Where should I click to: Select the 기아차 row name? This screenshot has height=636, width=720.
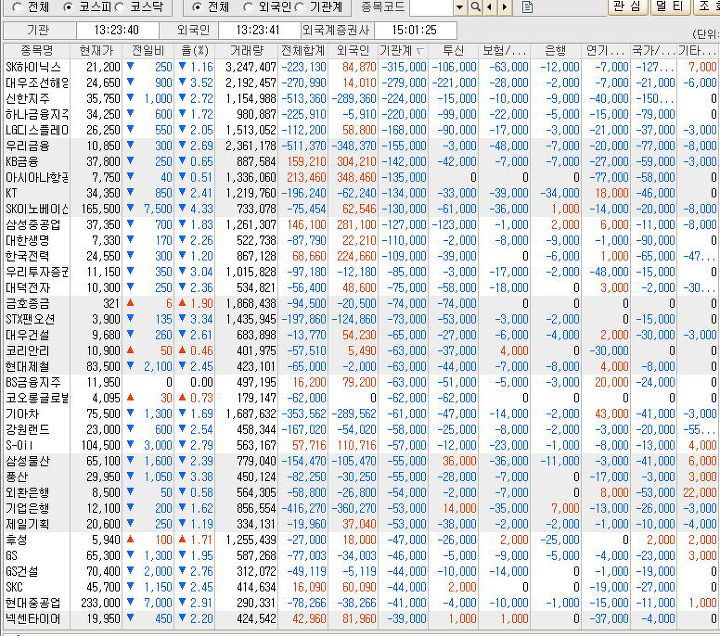coord(22,414)
